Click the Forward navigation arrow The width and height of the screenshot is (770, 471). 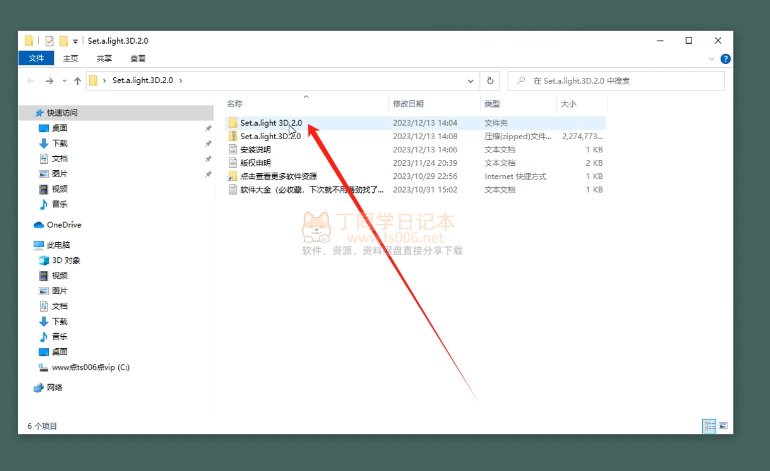pos(49,81)
